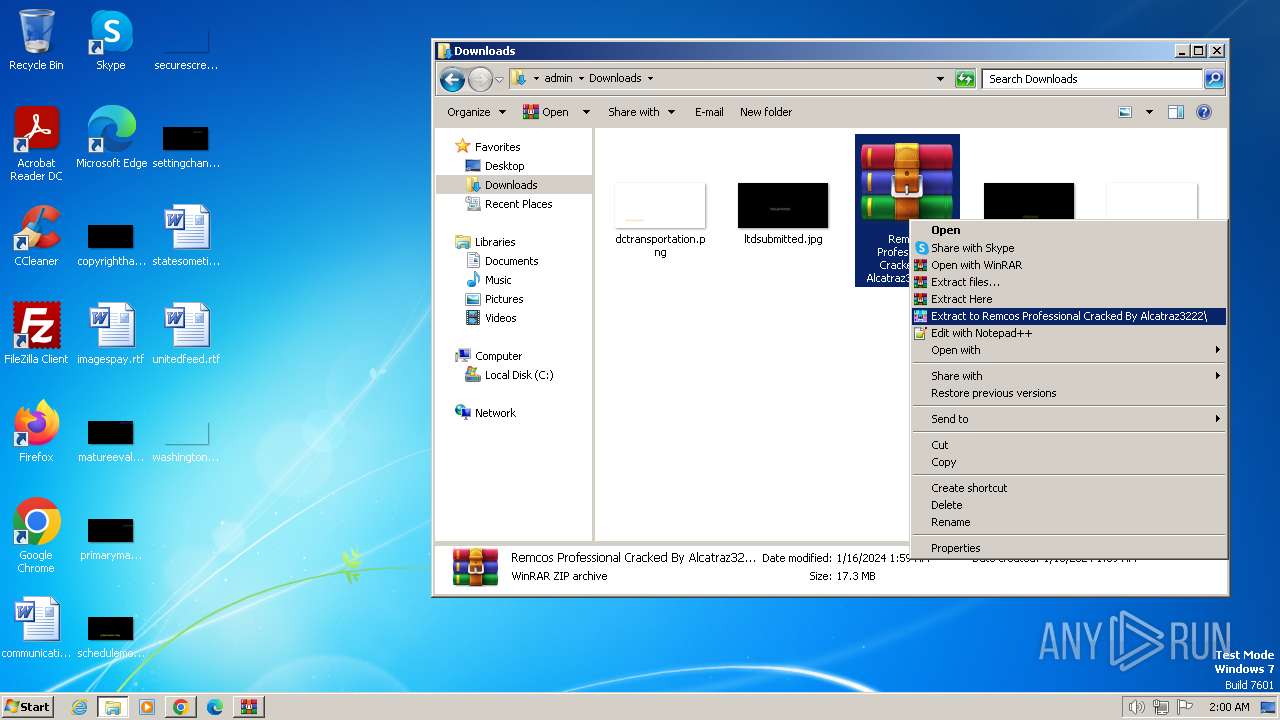This screenshot has width=1280, height=720.
Task: Click the Search Downloads input field
Action: tap(1092, 79)
